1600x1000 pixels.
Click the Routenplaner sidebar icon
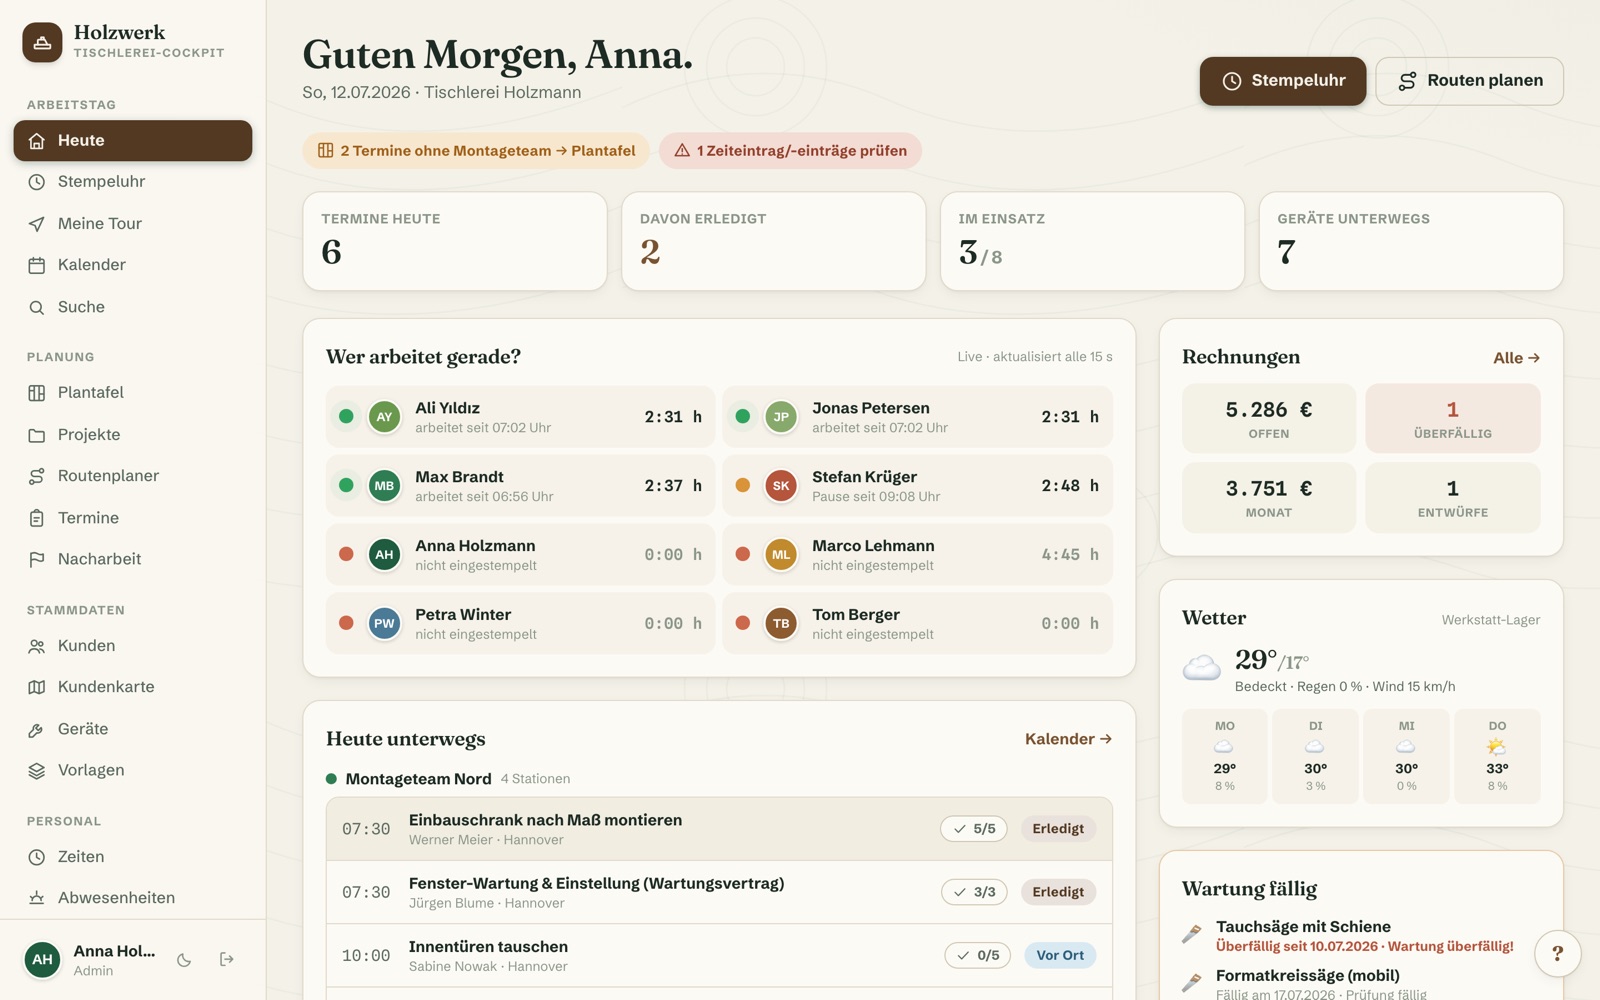click(37, 476)
